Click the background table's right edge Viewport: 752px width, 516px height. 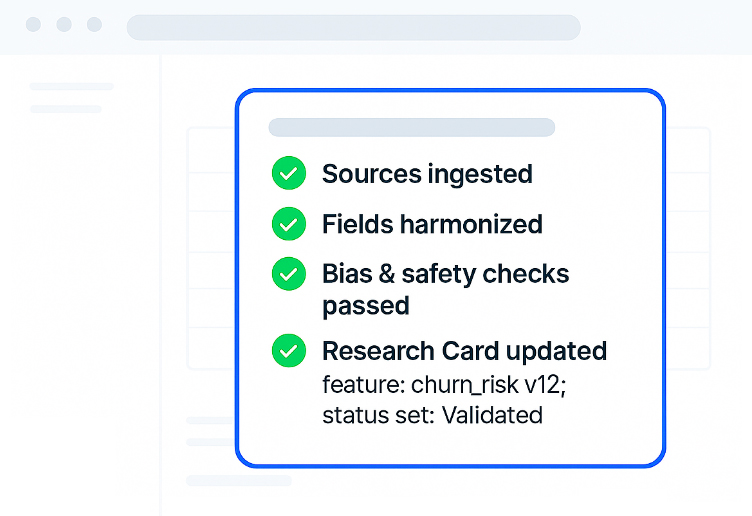[x=708, y=250]
